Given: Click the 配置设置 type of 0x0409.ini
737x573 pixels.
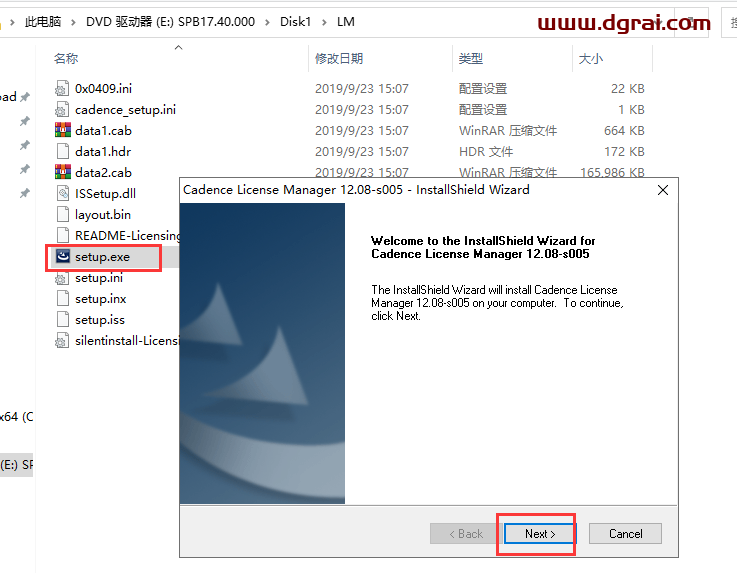Looking at the screenshot, I should [x=483, y=88].
